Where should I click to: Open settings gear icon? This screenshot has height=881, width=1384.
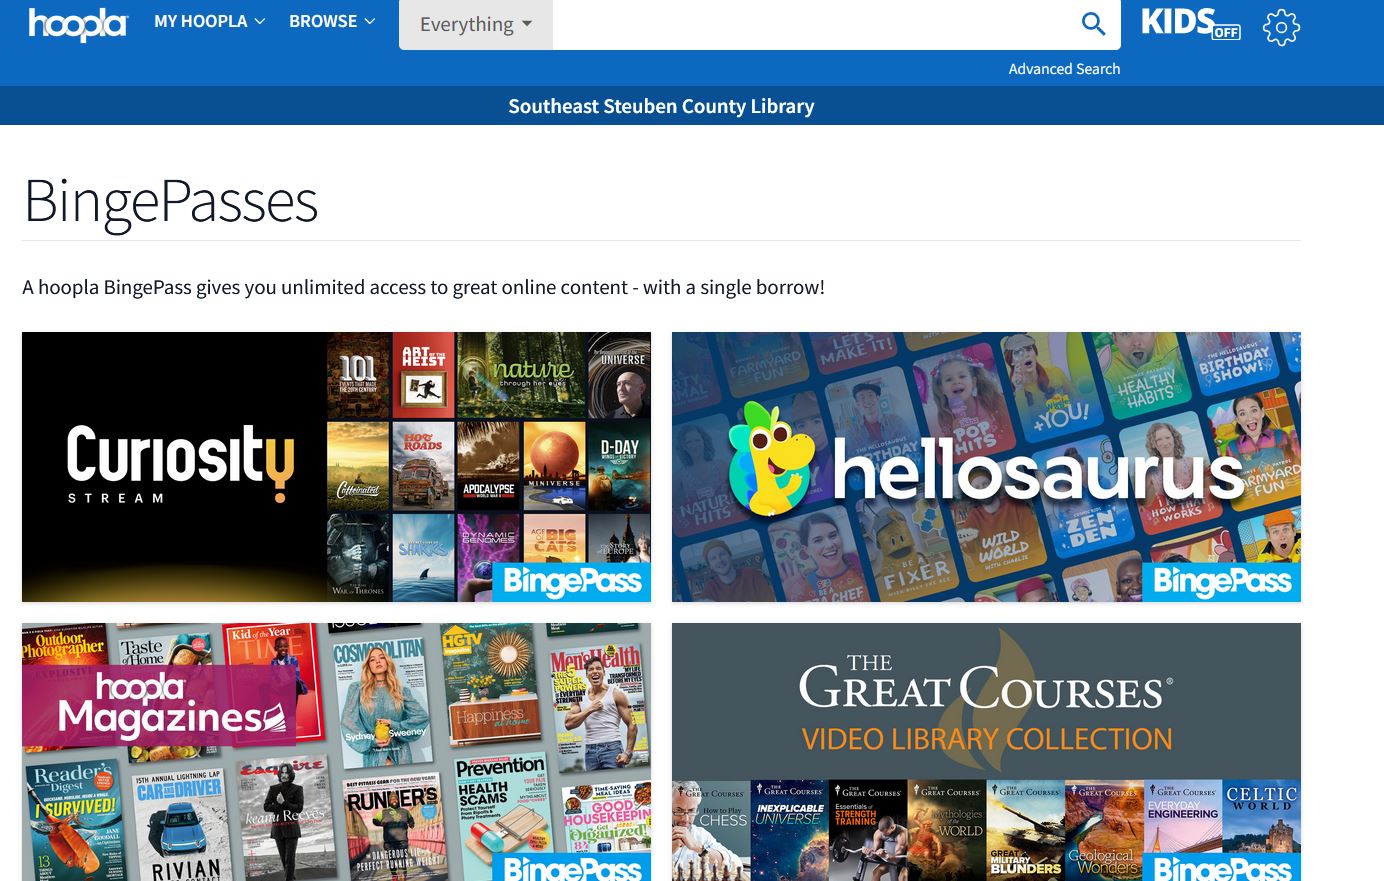1281,27
